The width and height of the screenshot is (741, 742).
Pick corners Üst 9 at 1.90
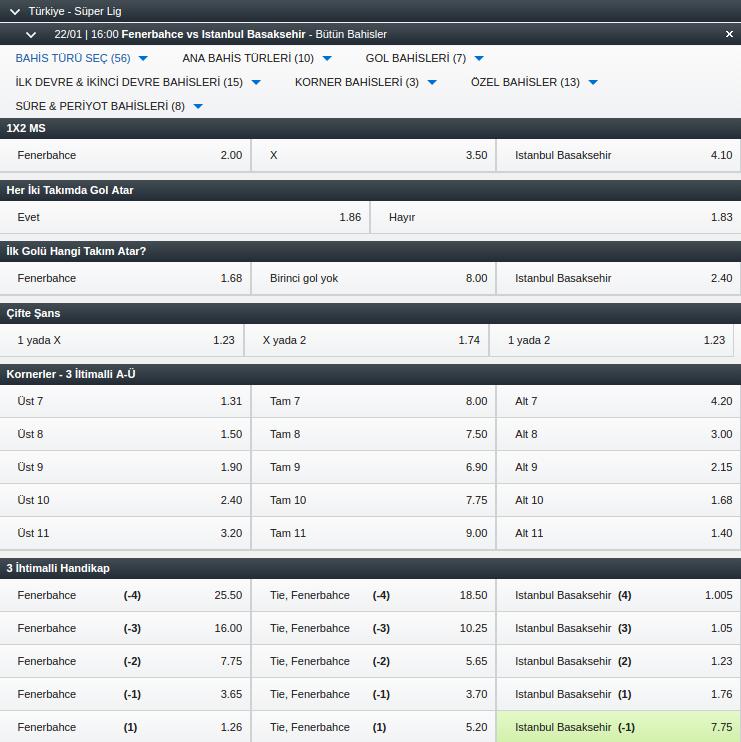[x=125, y=467]
